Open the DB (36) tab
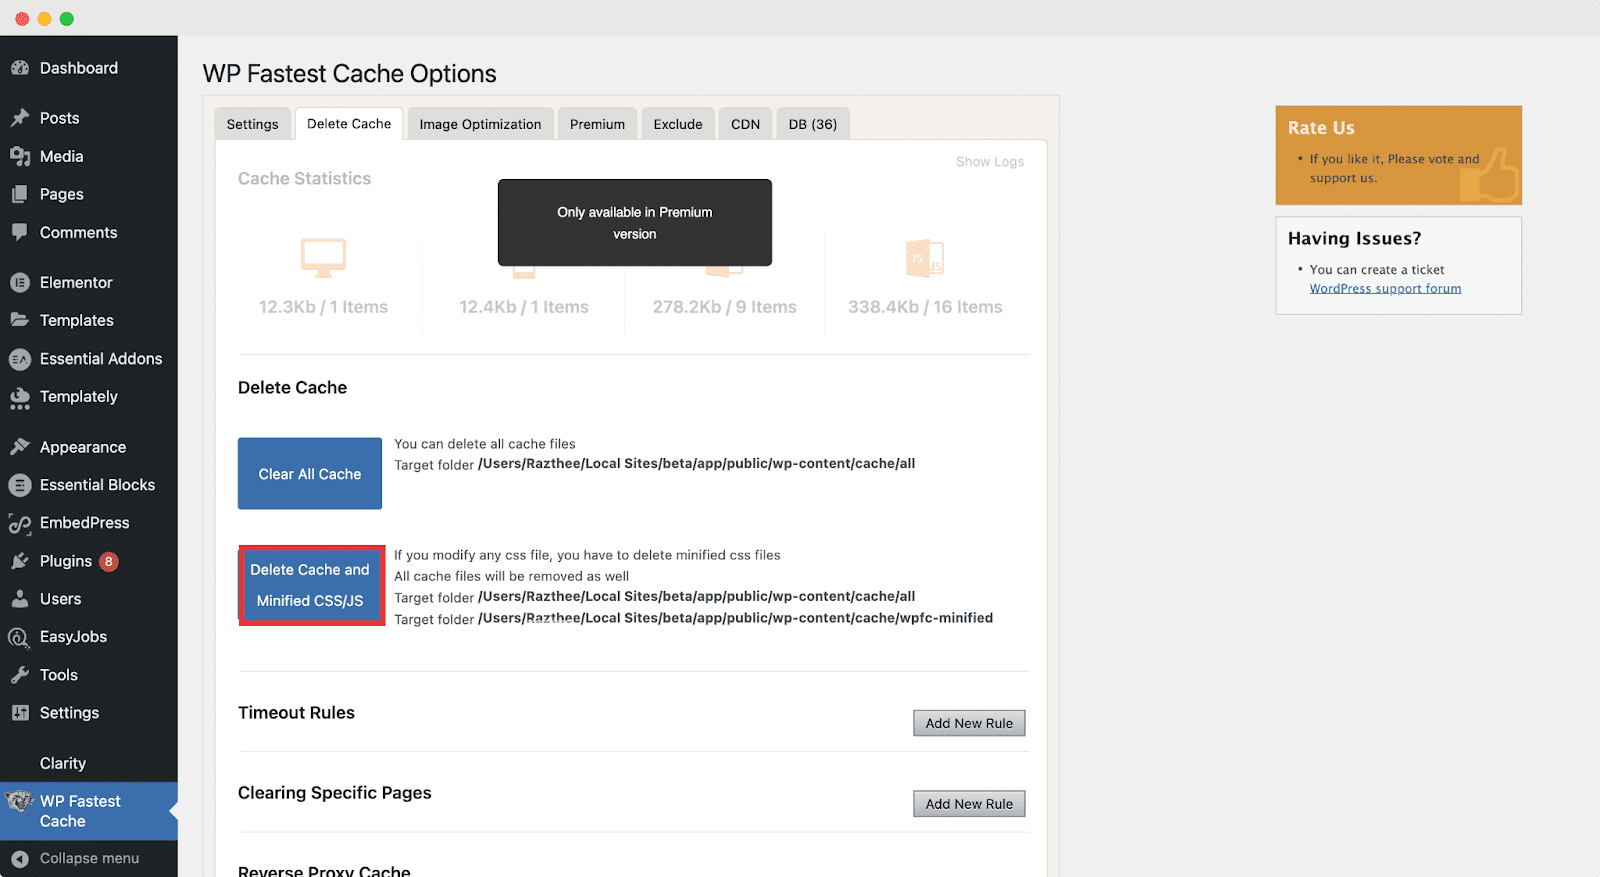Screen dimensions: 1600x877 (x=813, y=124)
